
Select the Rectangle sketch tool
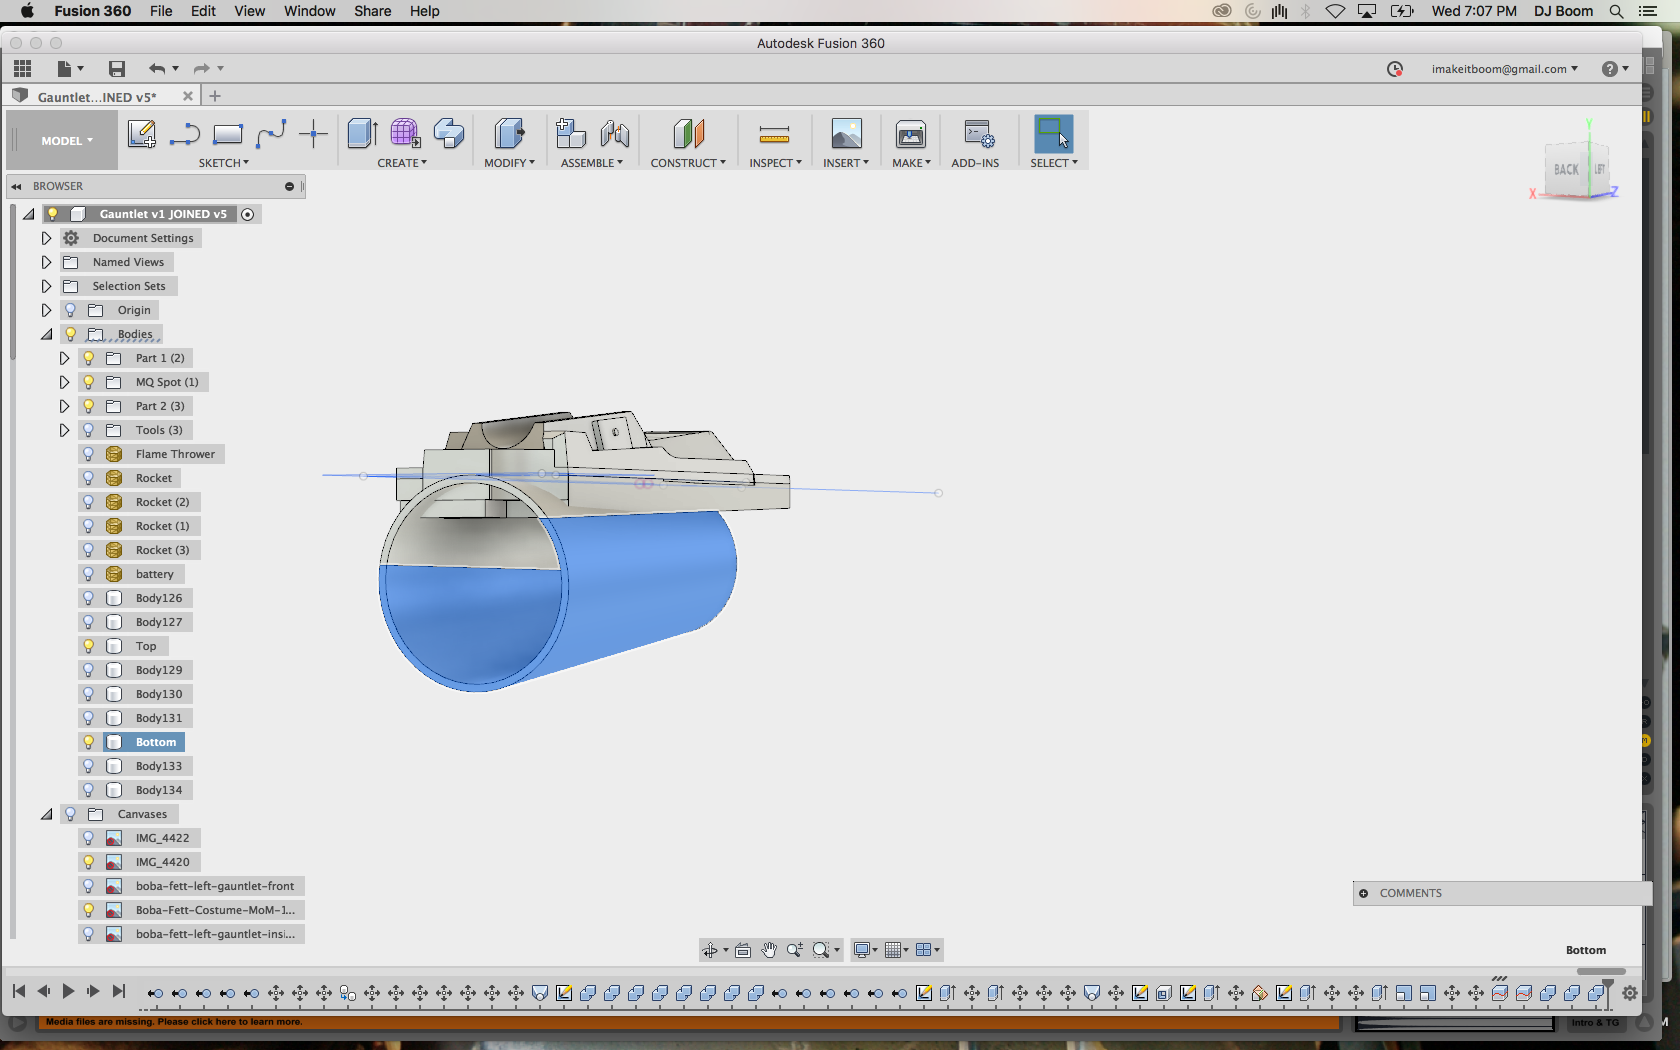tap(228, 134)
